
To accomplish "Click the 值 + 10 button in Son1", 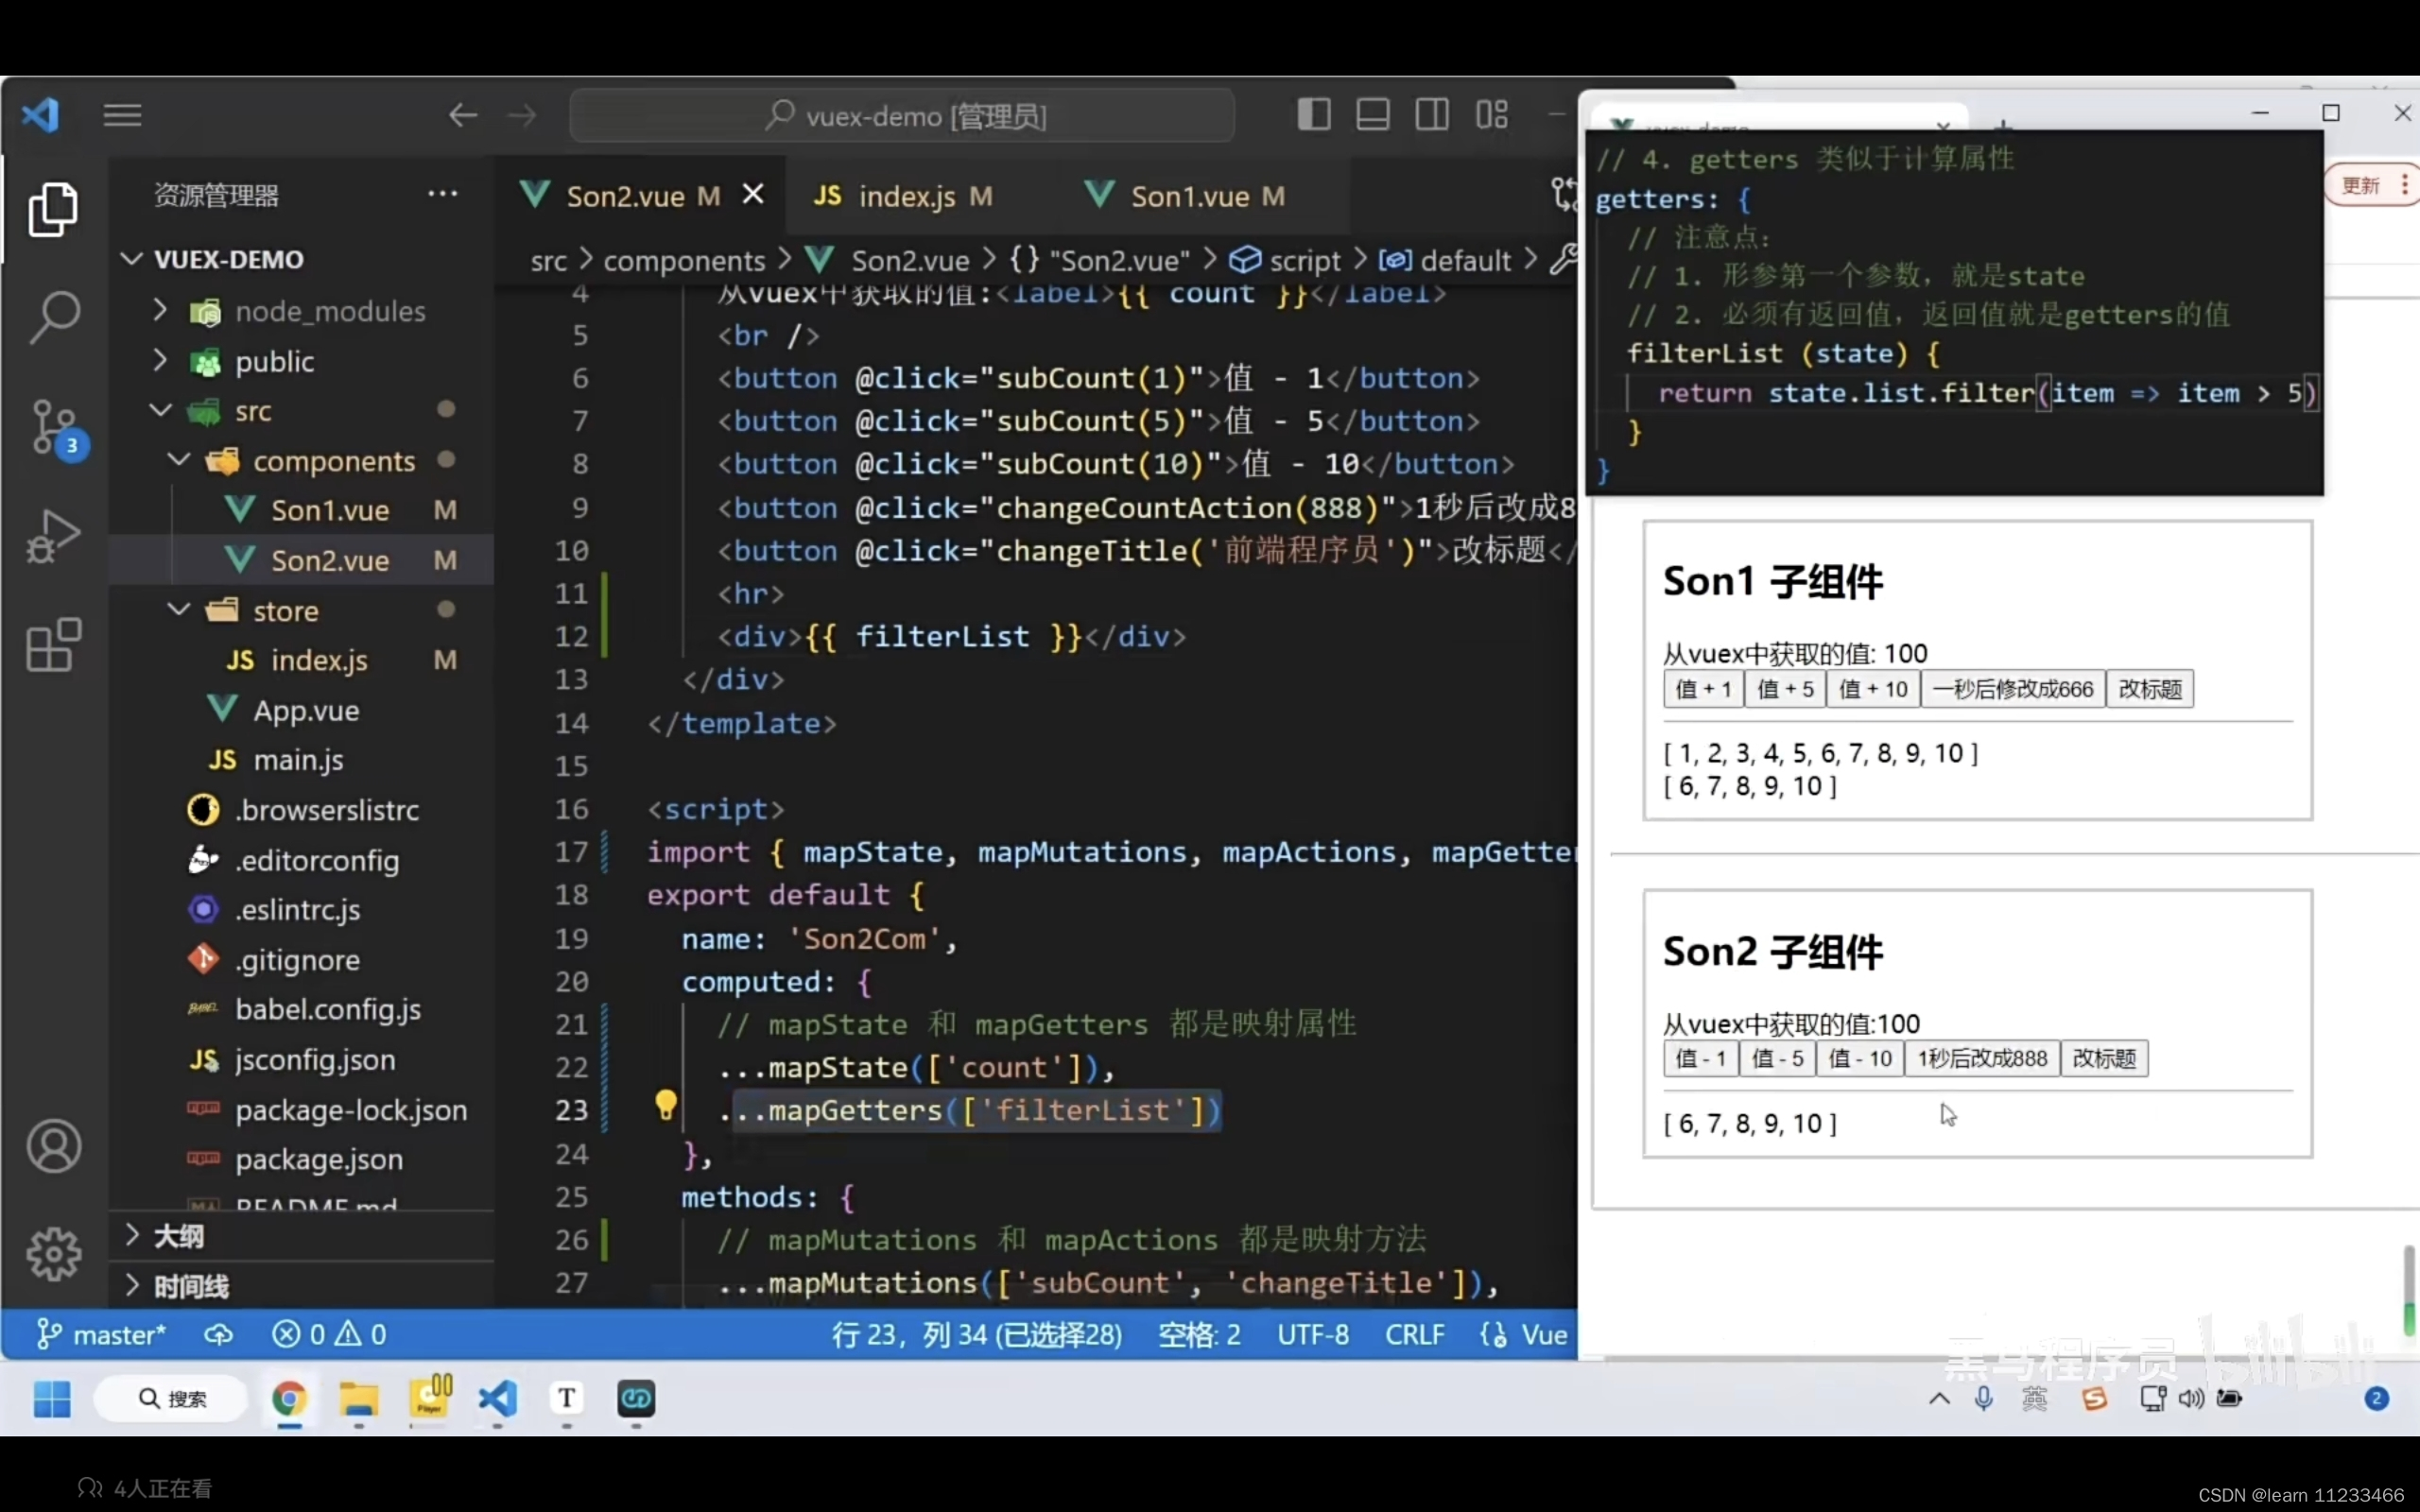I will pyautogui.click(x=1872, y=689).
